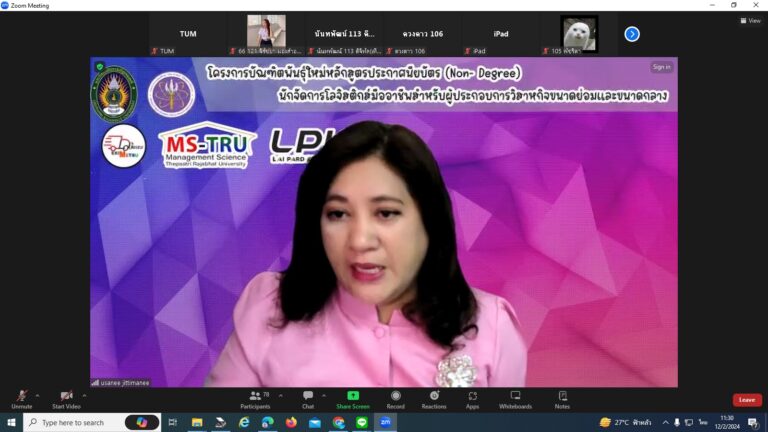Open LINE from the taskbar
Screen dimensions: 768x432
point(362,422)
